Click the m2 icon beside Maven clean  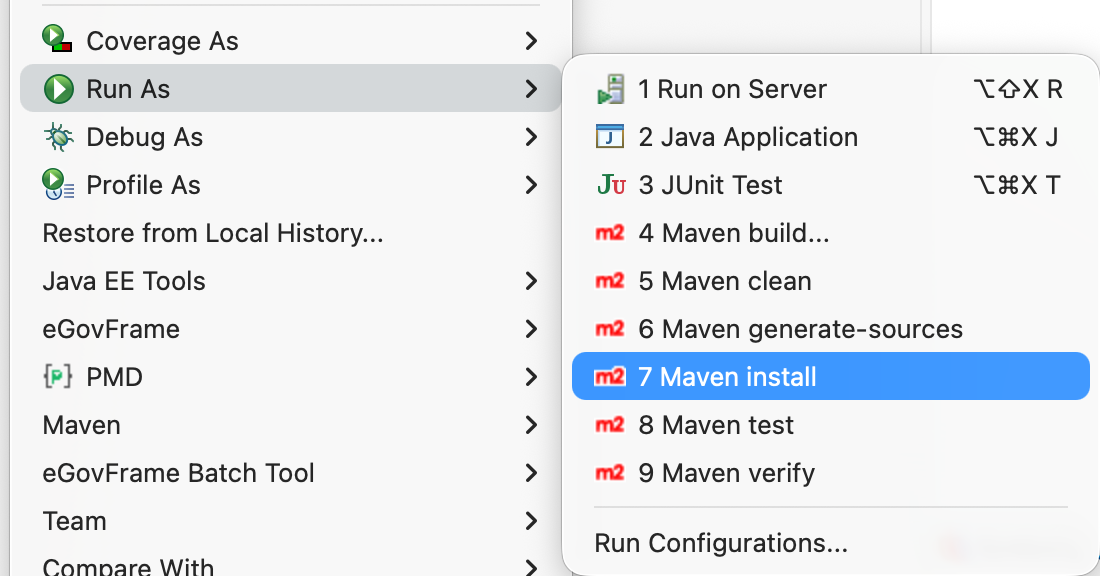609,281
